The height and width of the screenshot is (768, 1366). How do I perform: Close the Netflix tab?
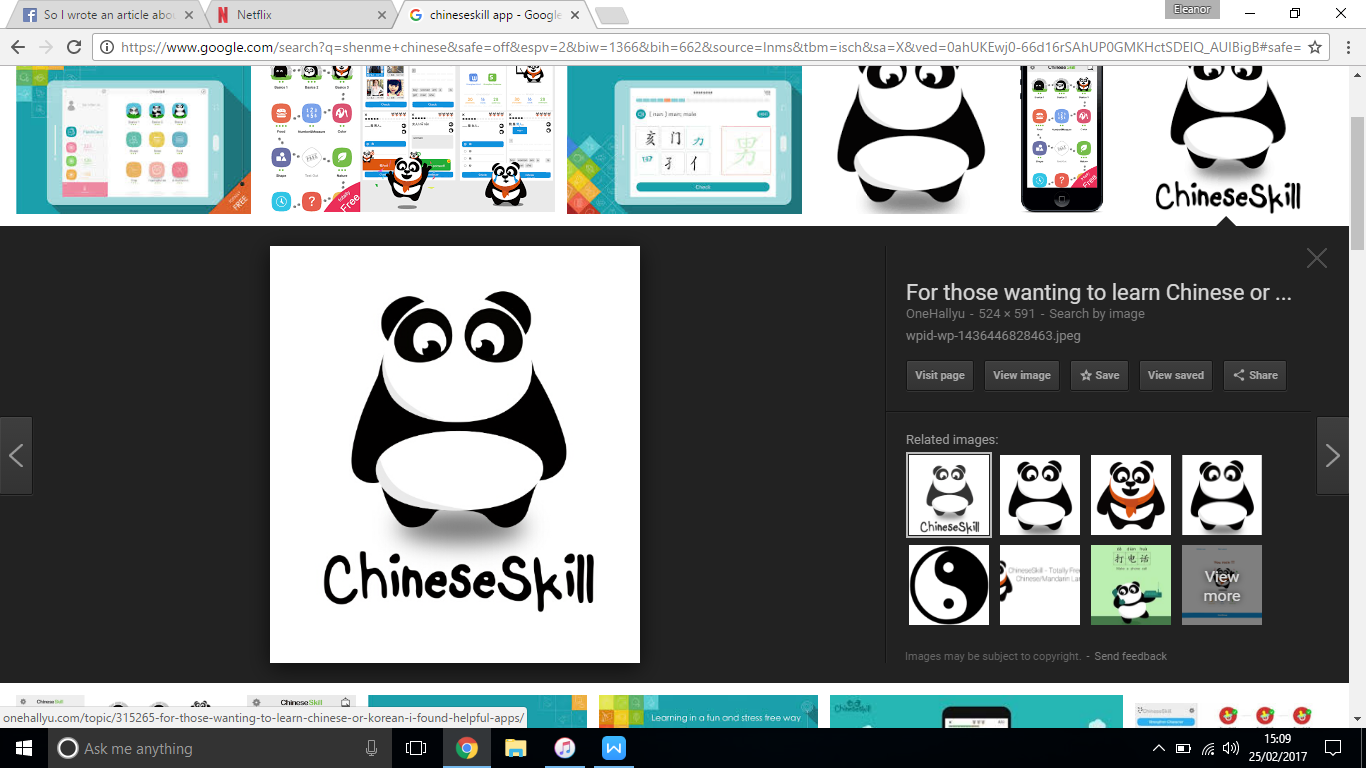click(x=381, y=15)
